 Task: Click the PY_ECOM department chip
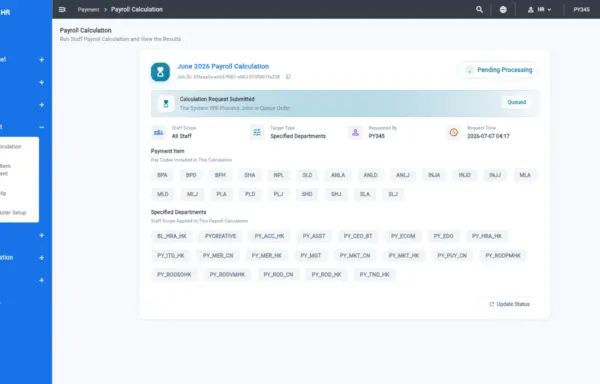[x=403, y=236]
